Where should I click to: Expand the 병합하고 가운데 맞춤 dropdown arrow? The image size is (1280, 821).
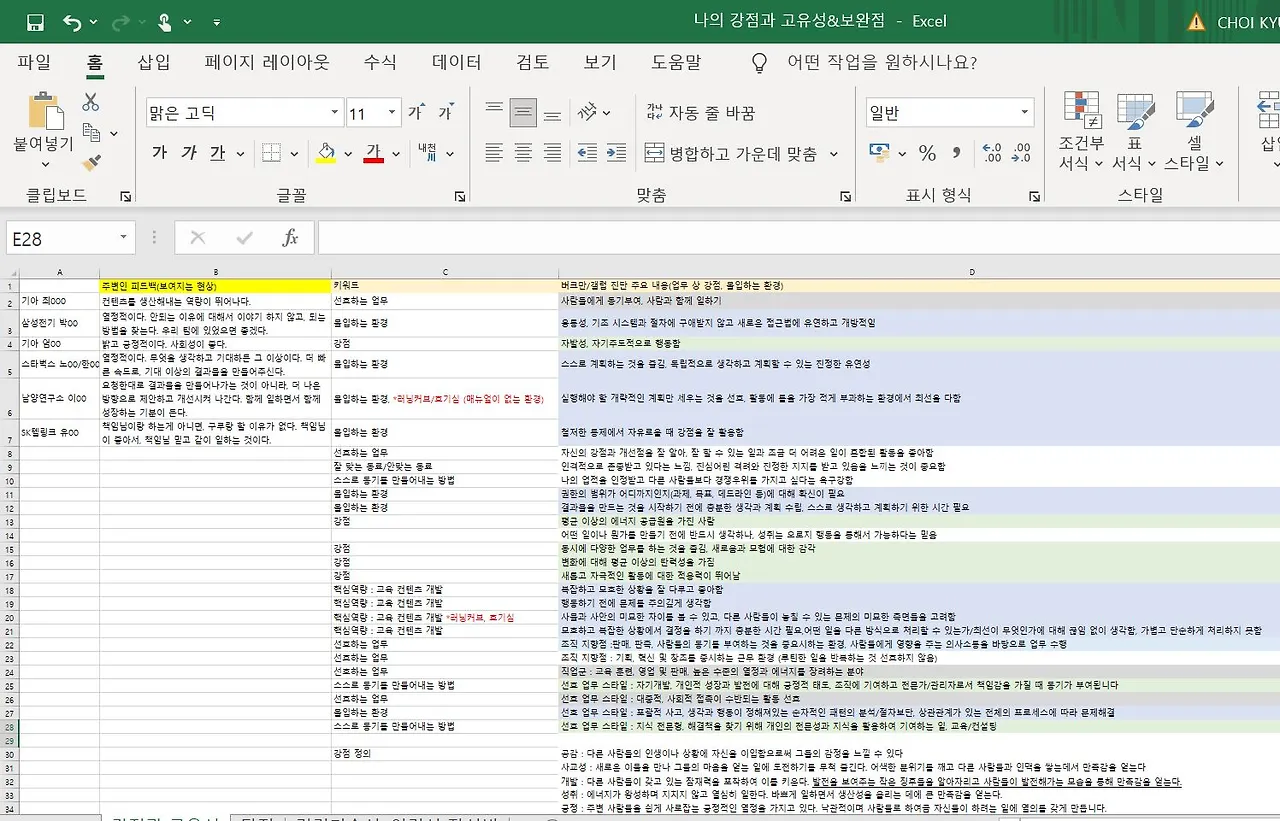point(836,154)
